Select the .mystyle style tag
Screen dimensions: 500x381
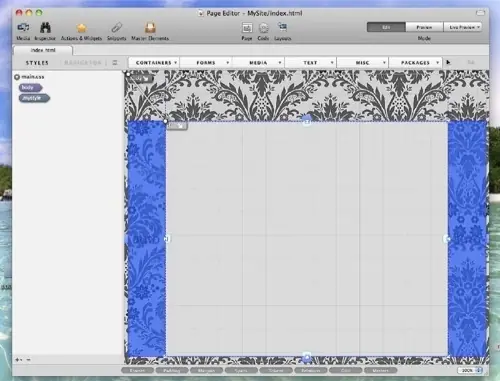(x=34, y=98)
